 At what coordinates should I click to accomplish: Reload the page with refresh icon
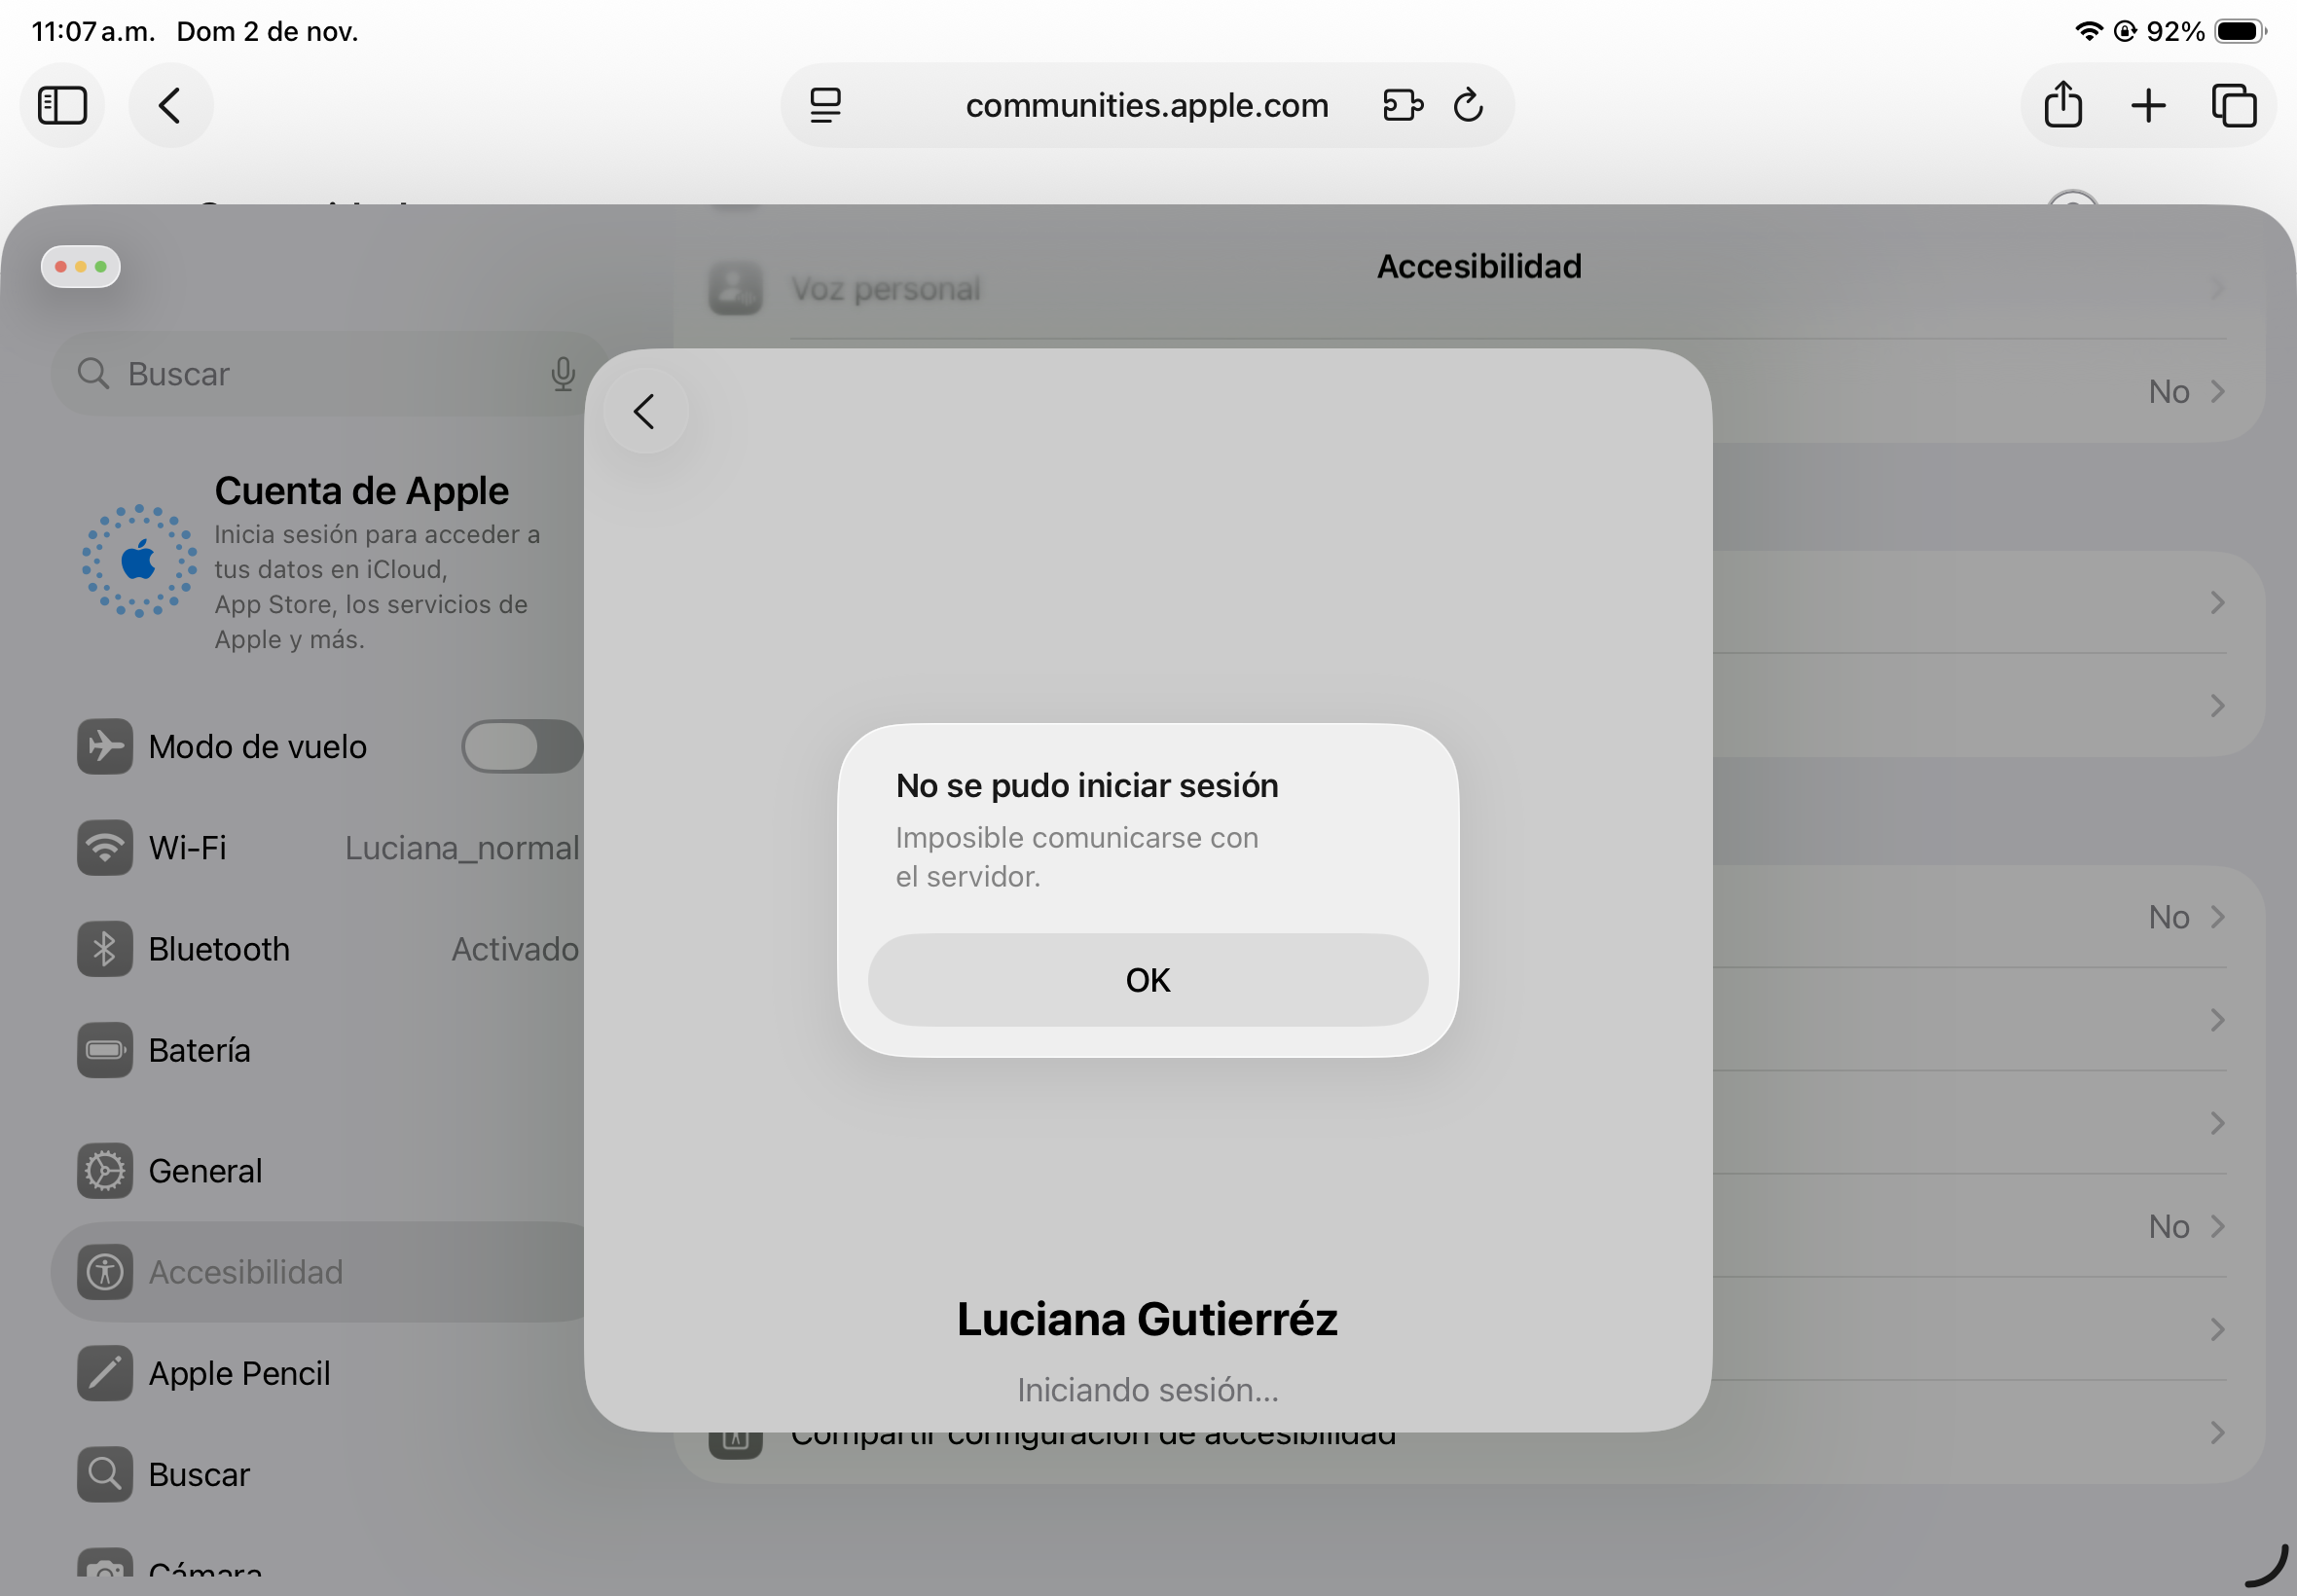[x=1467, y=106]
